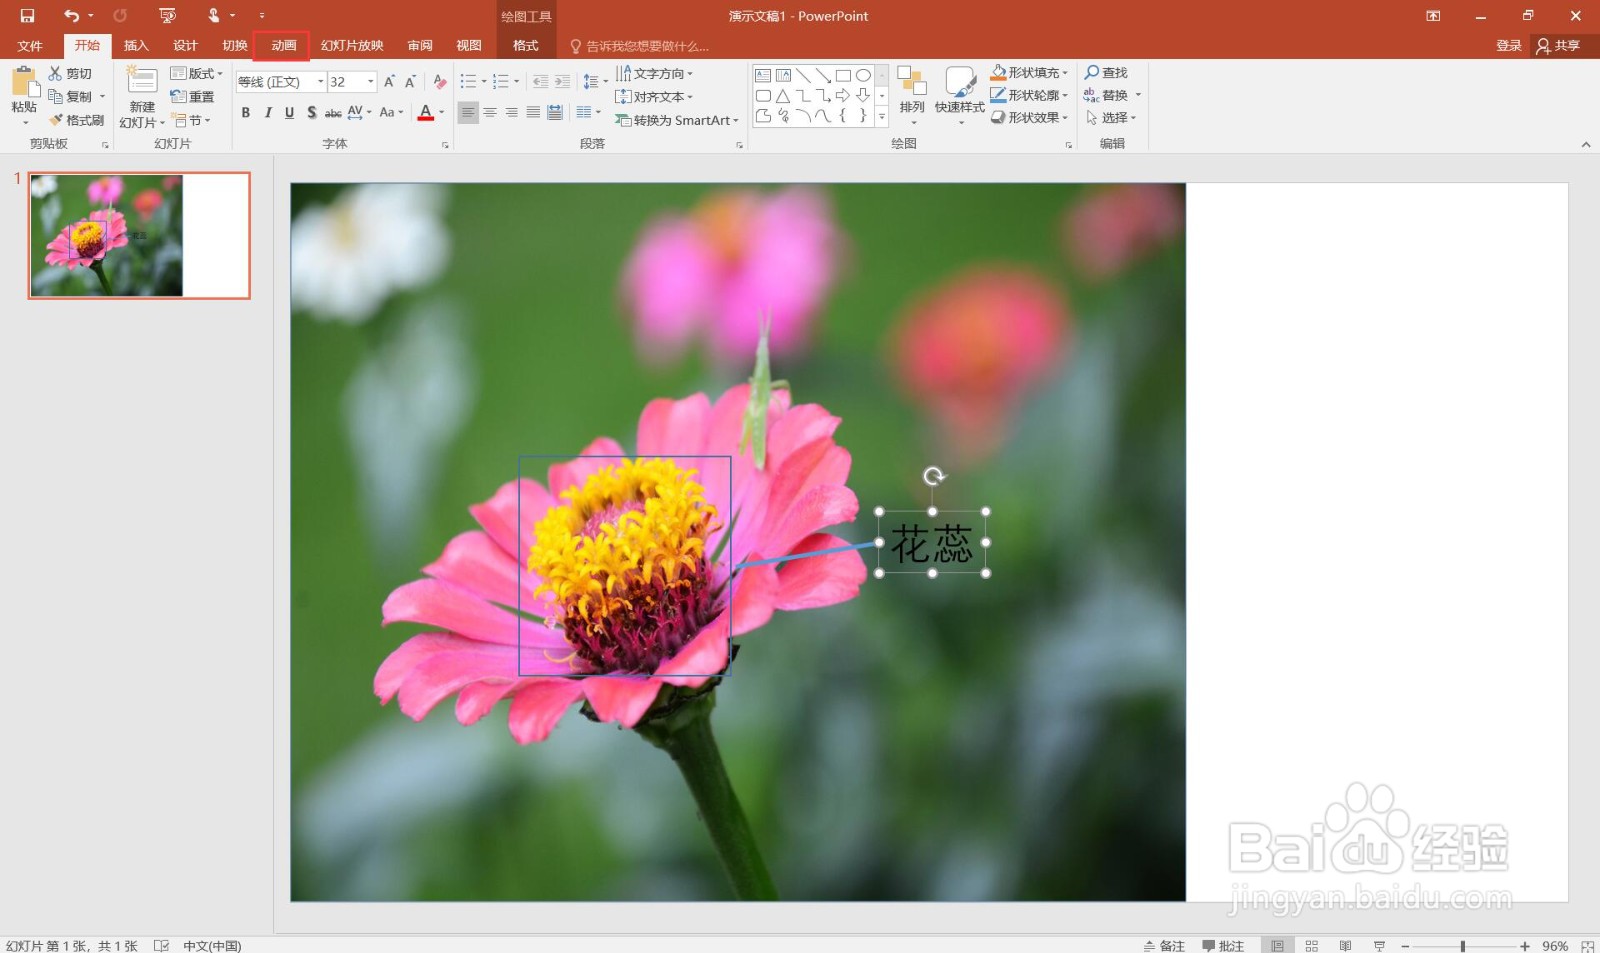Click the Save icon in quick access toolbar

pos(27,16)
